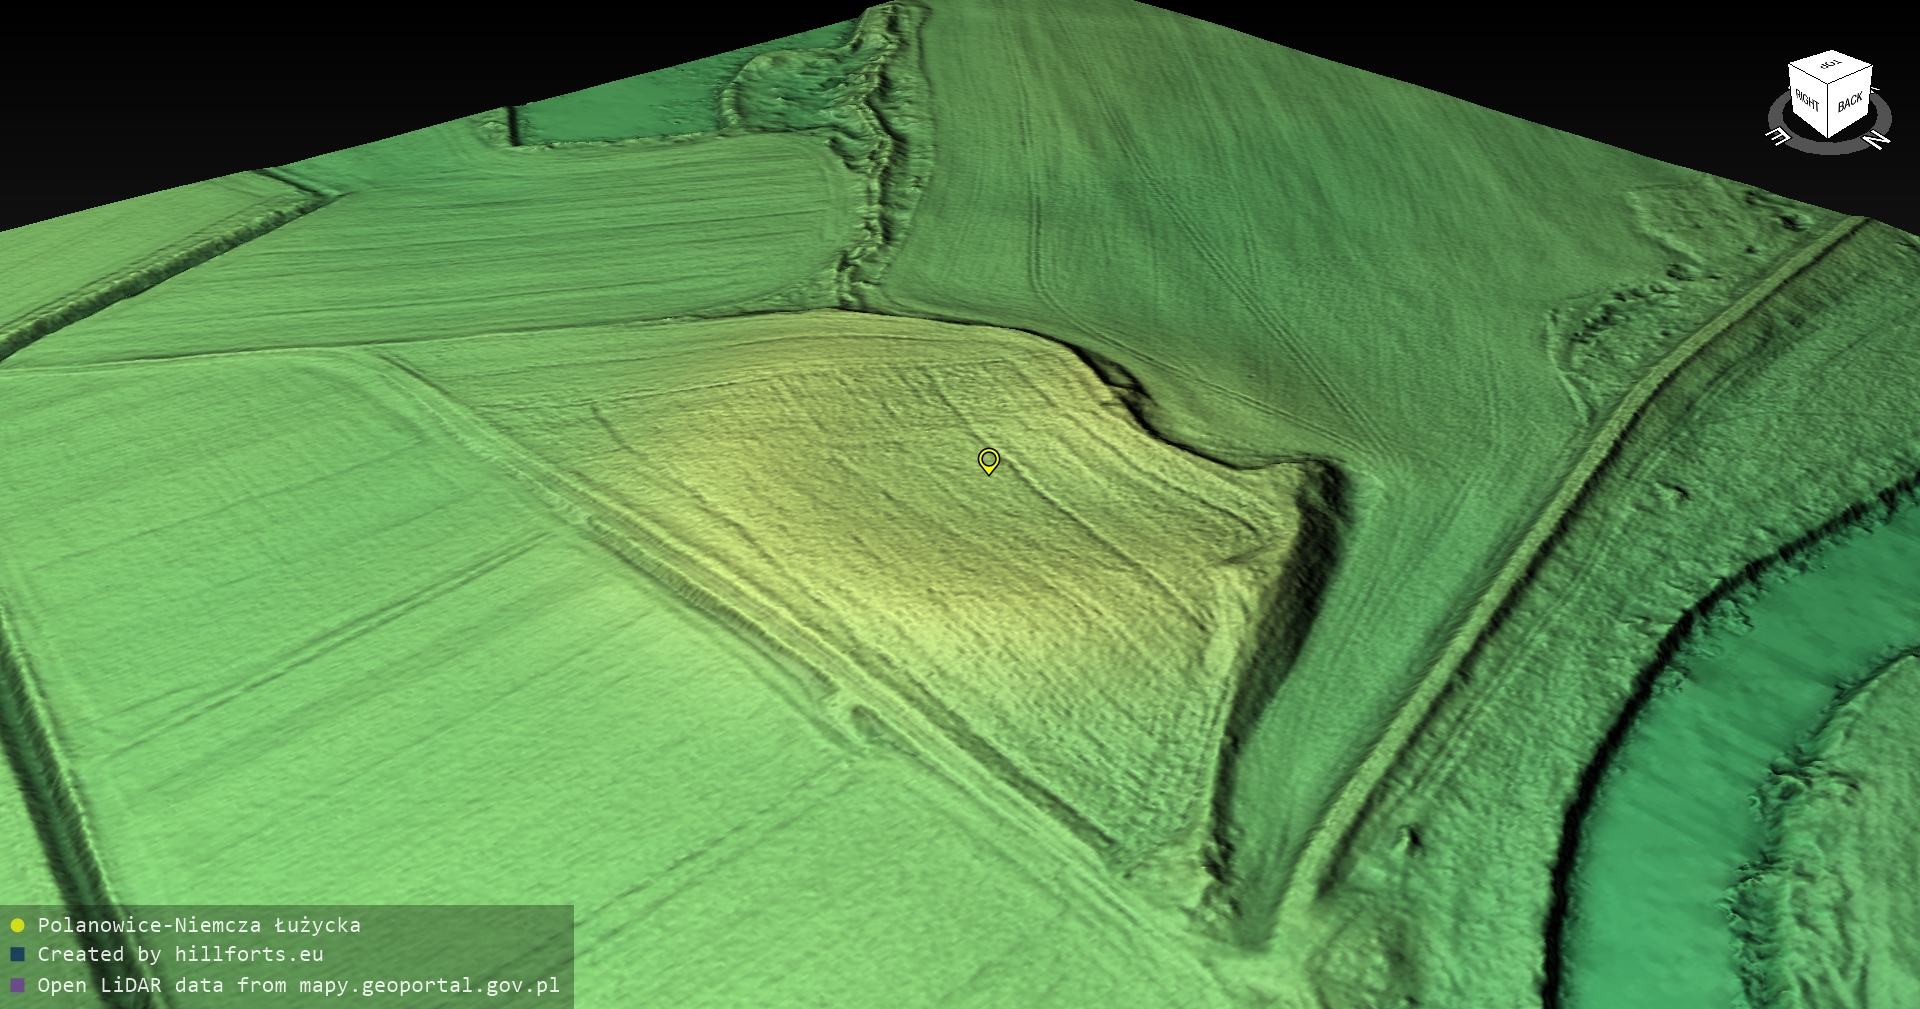This screenshot has height=1009, width=1920.
Task: Click the purple square legend marker
Action: 17,985
